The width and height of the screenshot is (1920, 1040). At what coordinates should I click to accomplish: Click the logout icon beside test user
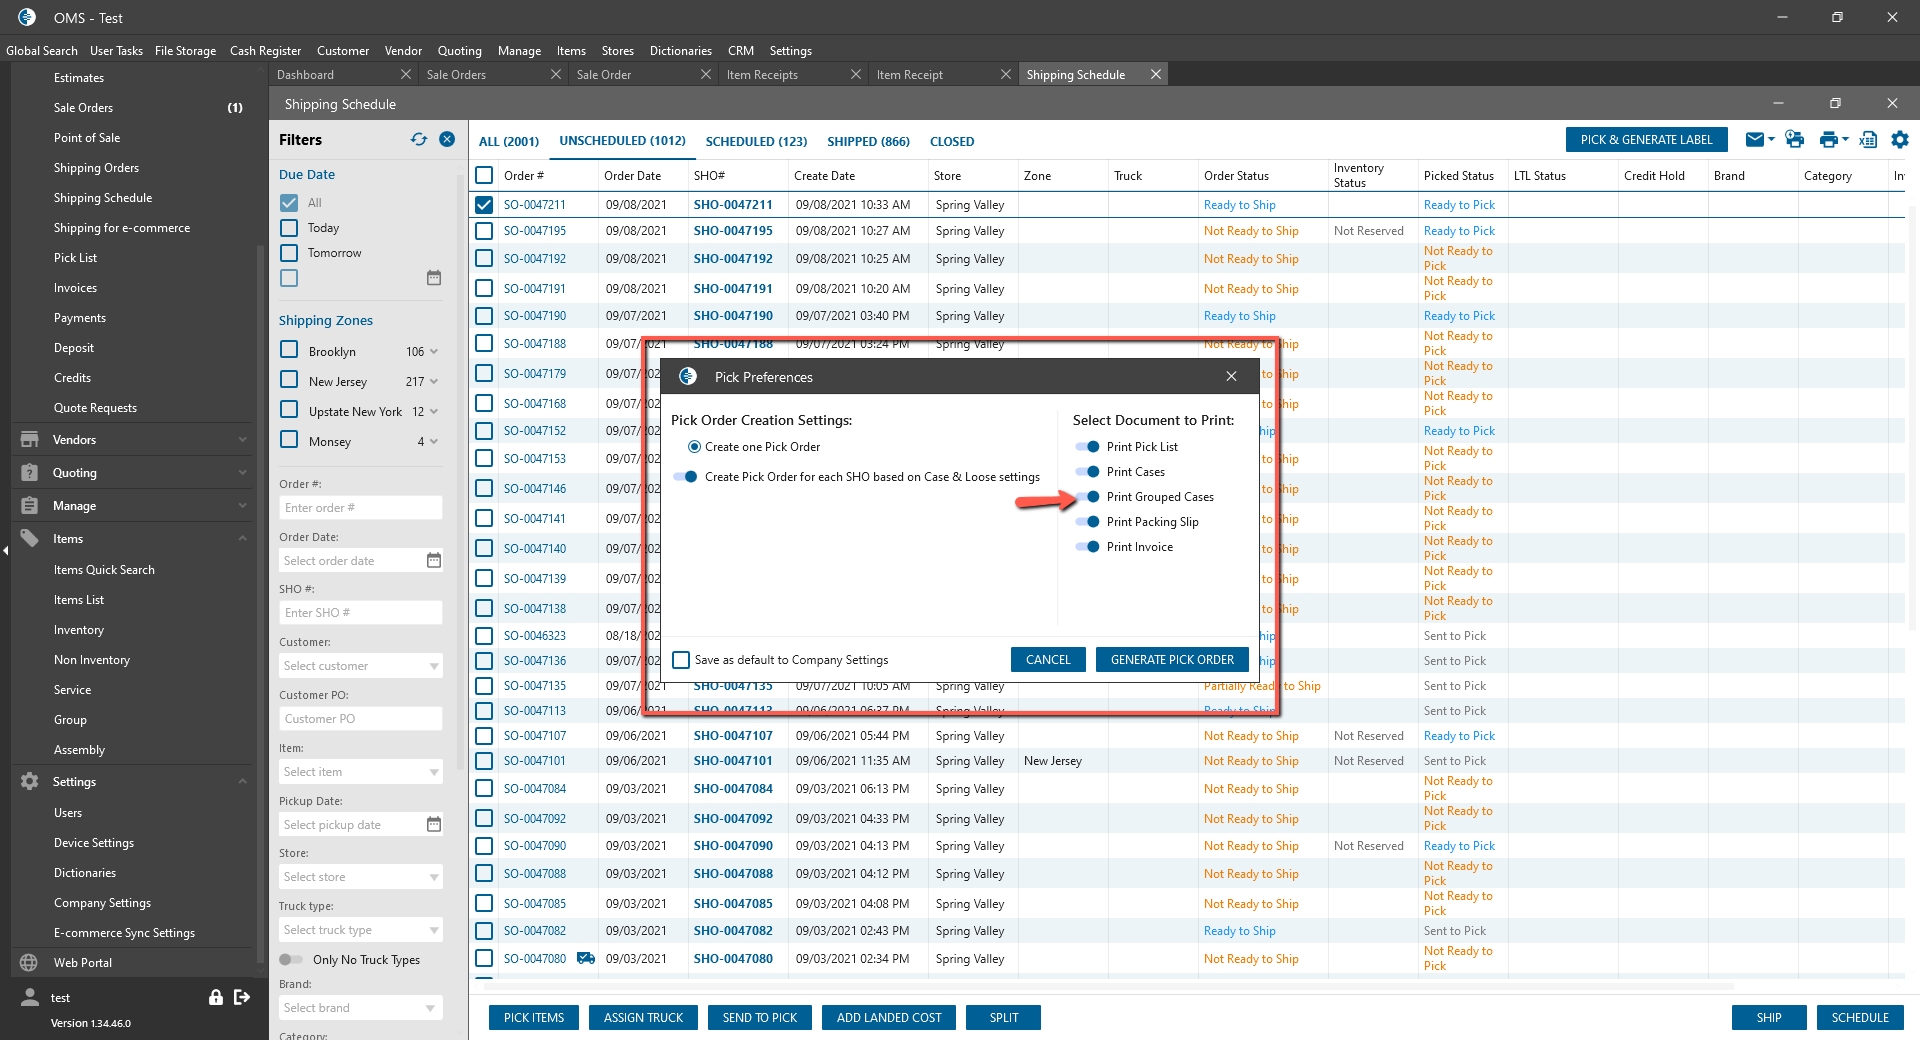pyautogui.click(x=242, y=997)
